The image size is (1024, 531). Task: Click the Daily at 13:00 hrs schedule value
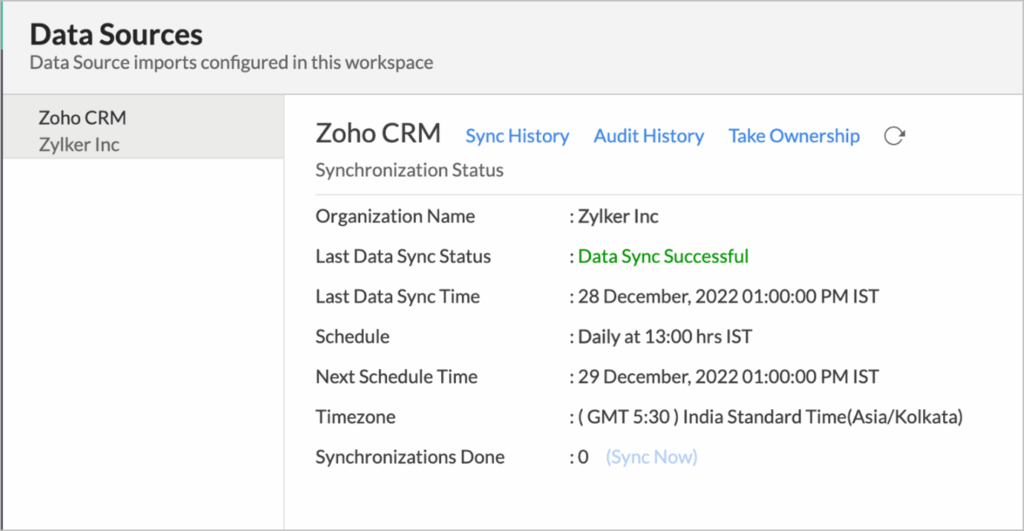coord(664,336)
